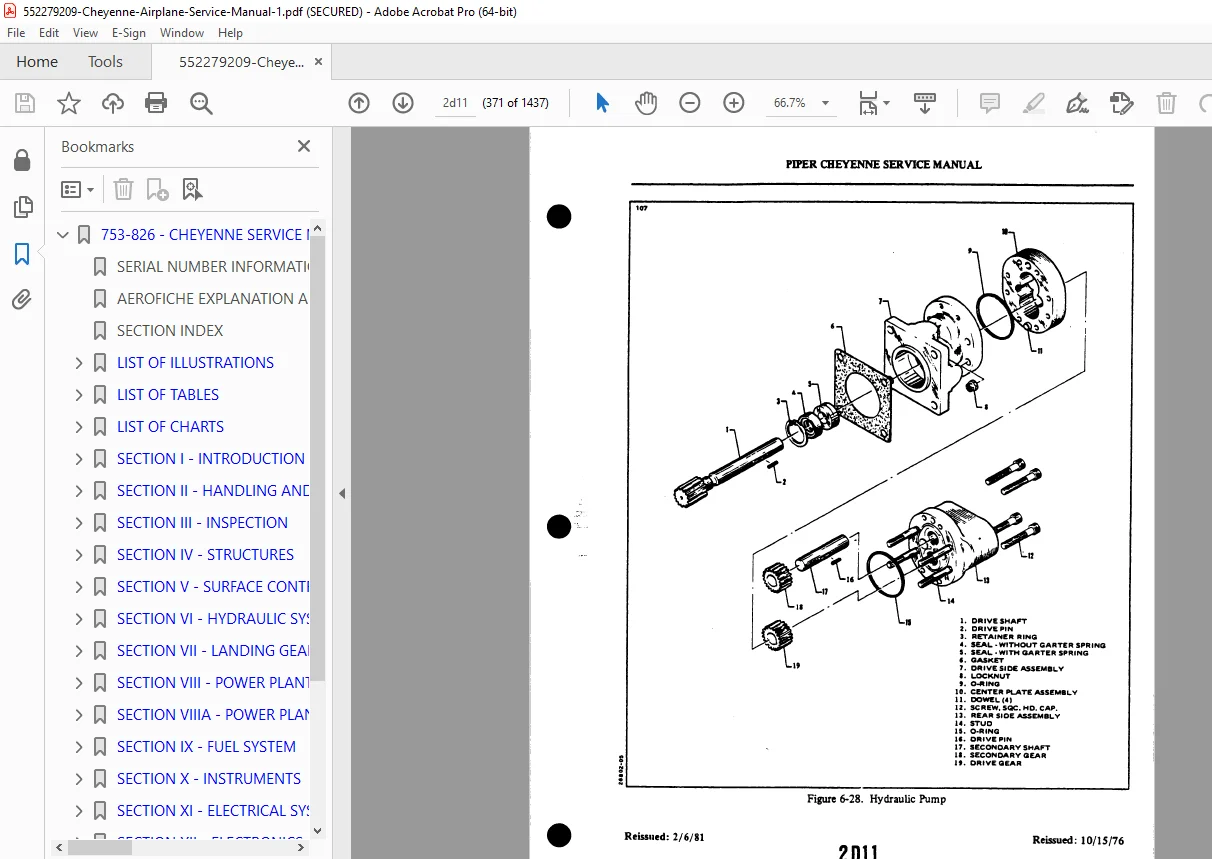Expand SECTION I - INTRODUCTION bookmark
The width and height of the screenshot is (1212, 859).
(79, 459)
